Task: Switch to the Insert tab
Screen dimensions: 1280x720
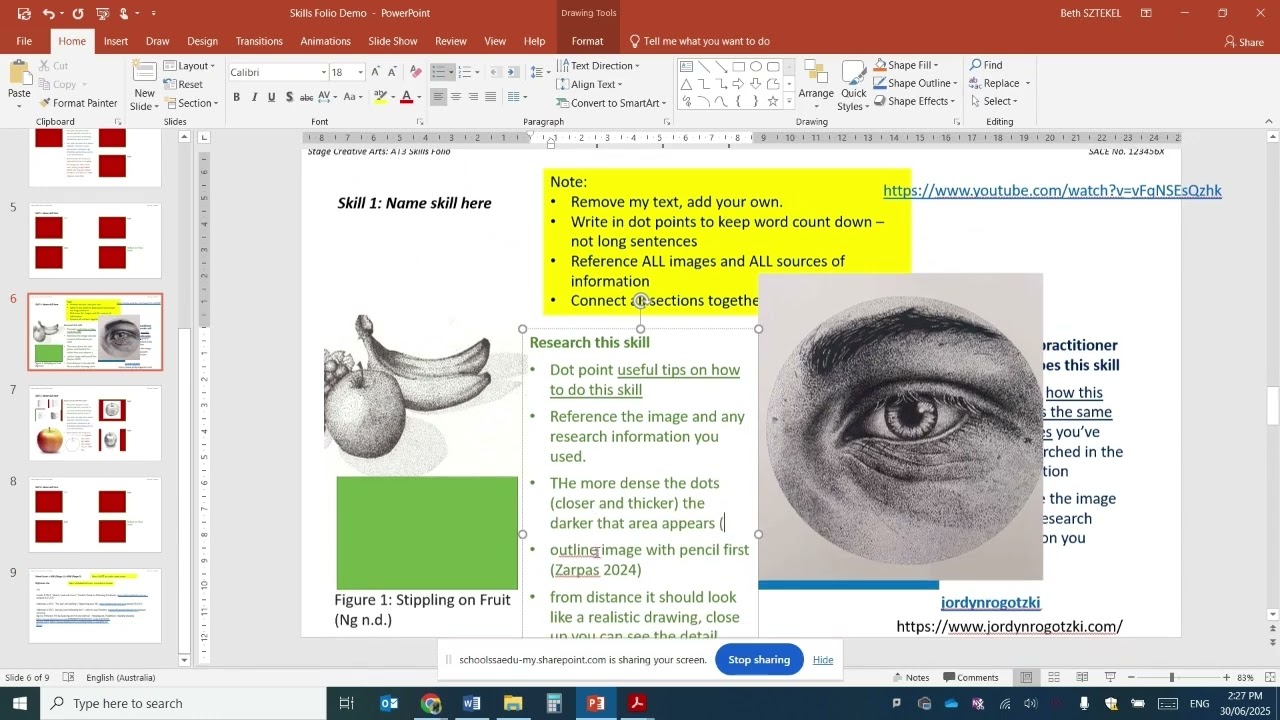Action: 116,41
